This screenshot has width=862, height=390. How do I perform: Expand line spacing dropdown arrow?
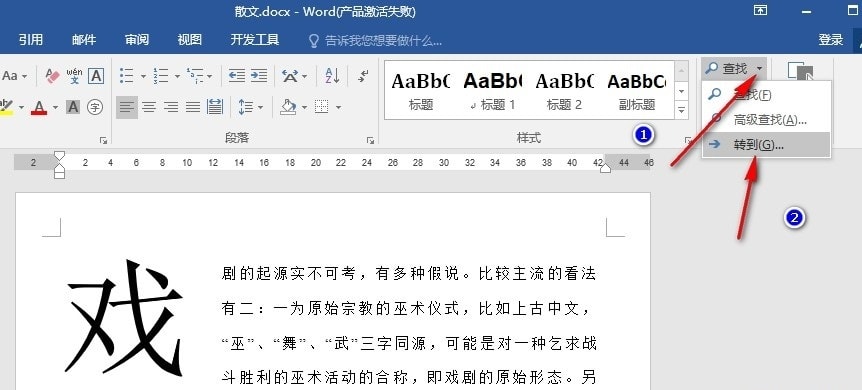[x=260, y=107]
